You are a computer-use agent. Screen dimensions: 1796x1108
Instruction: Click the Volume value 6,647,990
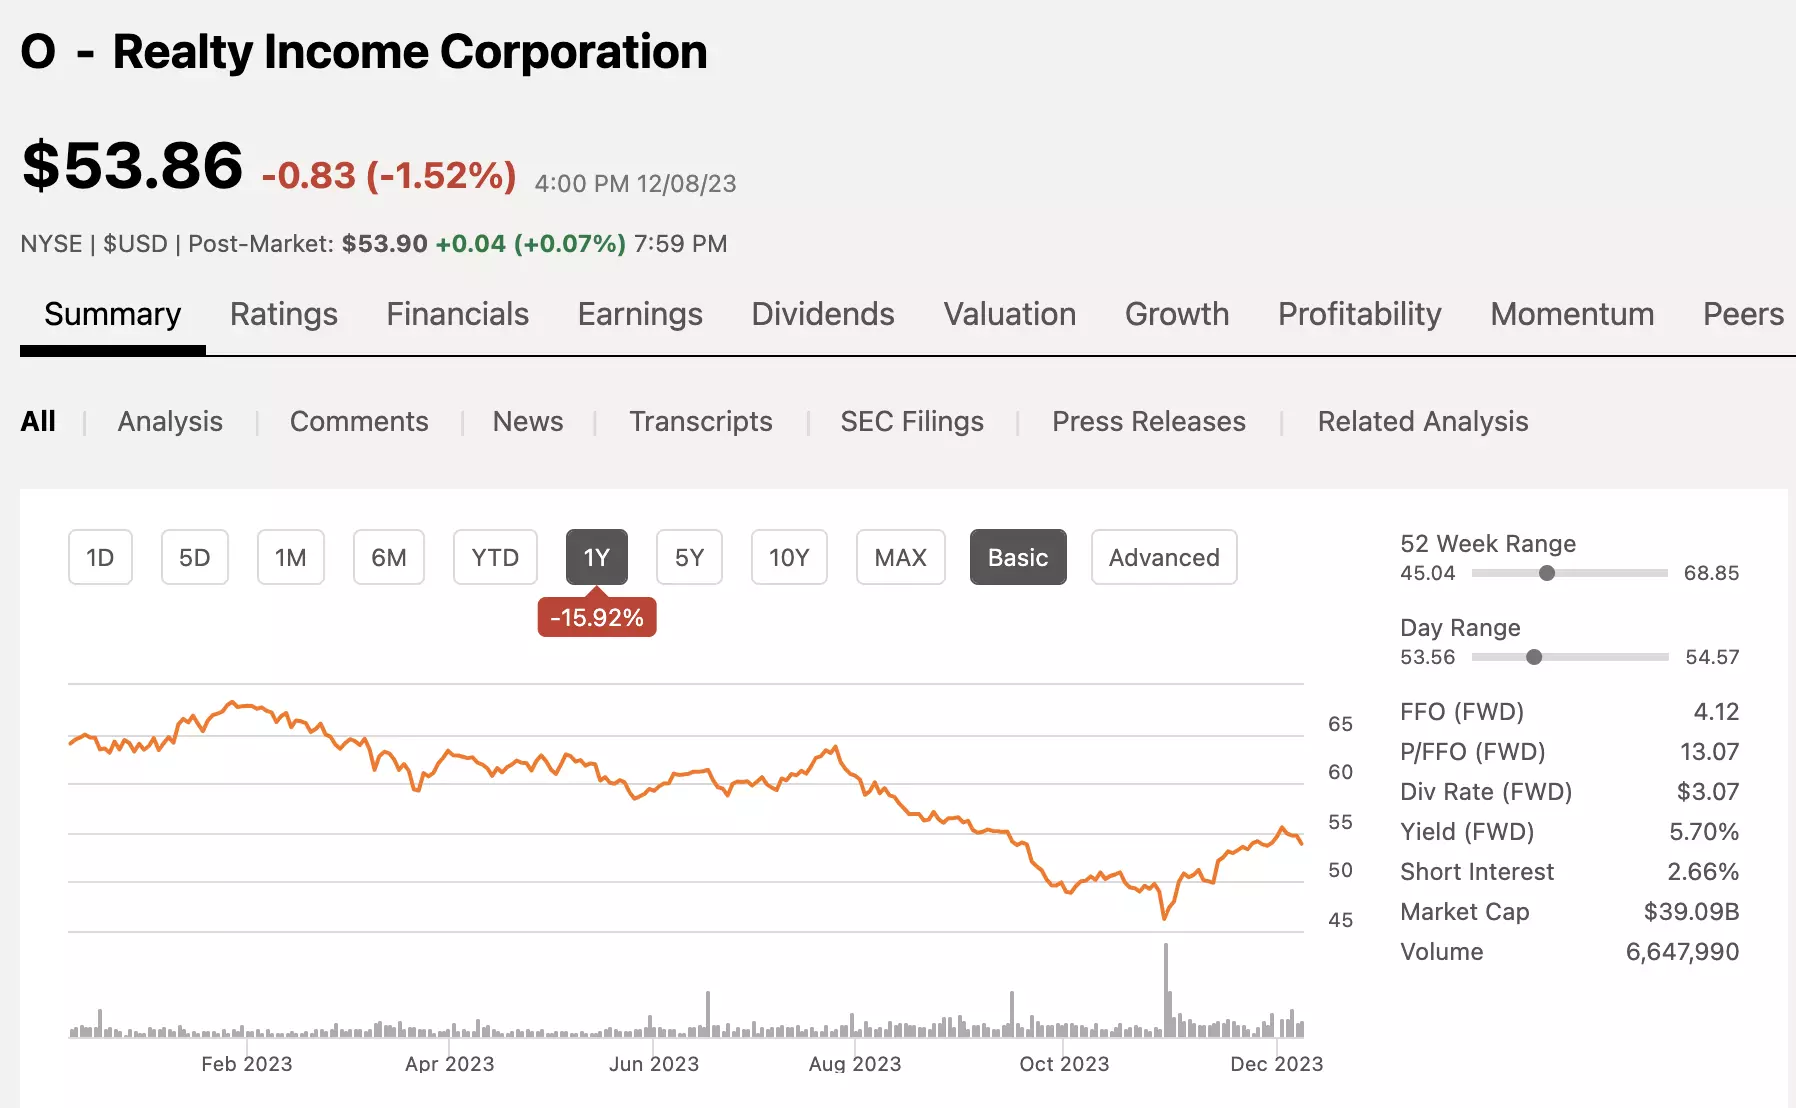click(1682, 951)
